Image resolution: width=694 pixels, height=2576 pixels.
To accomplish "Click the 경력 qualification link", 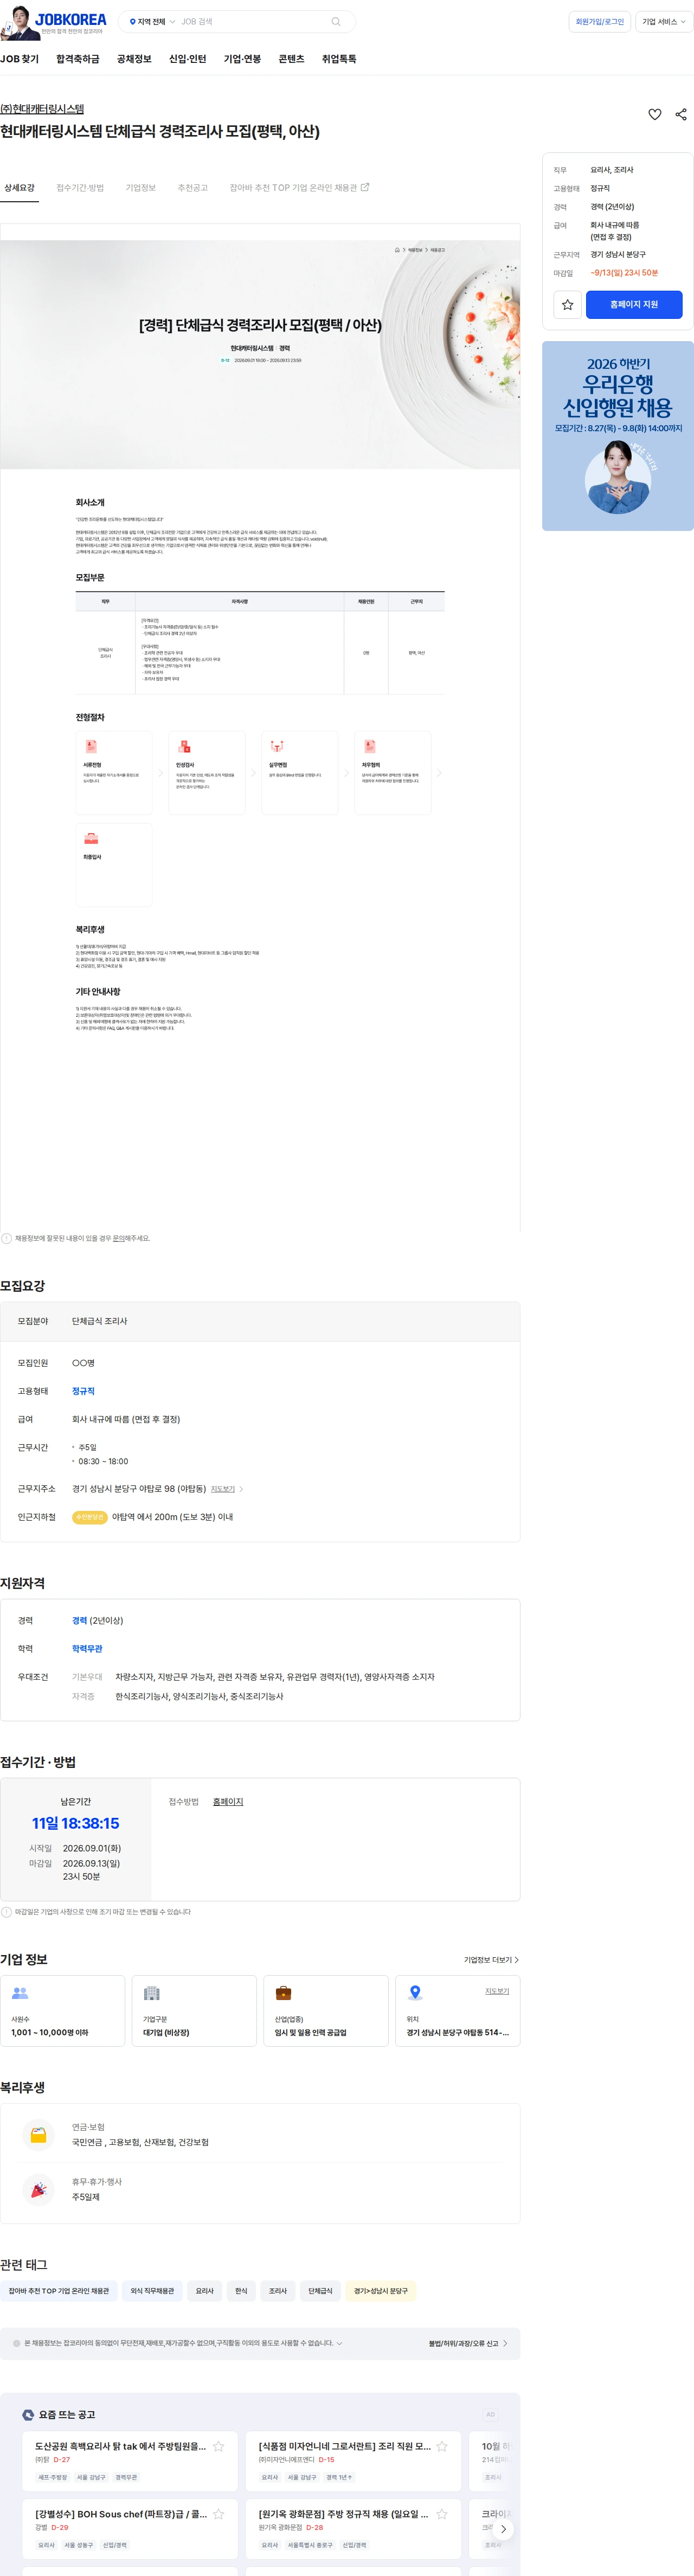I will pos(79,1620).
